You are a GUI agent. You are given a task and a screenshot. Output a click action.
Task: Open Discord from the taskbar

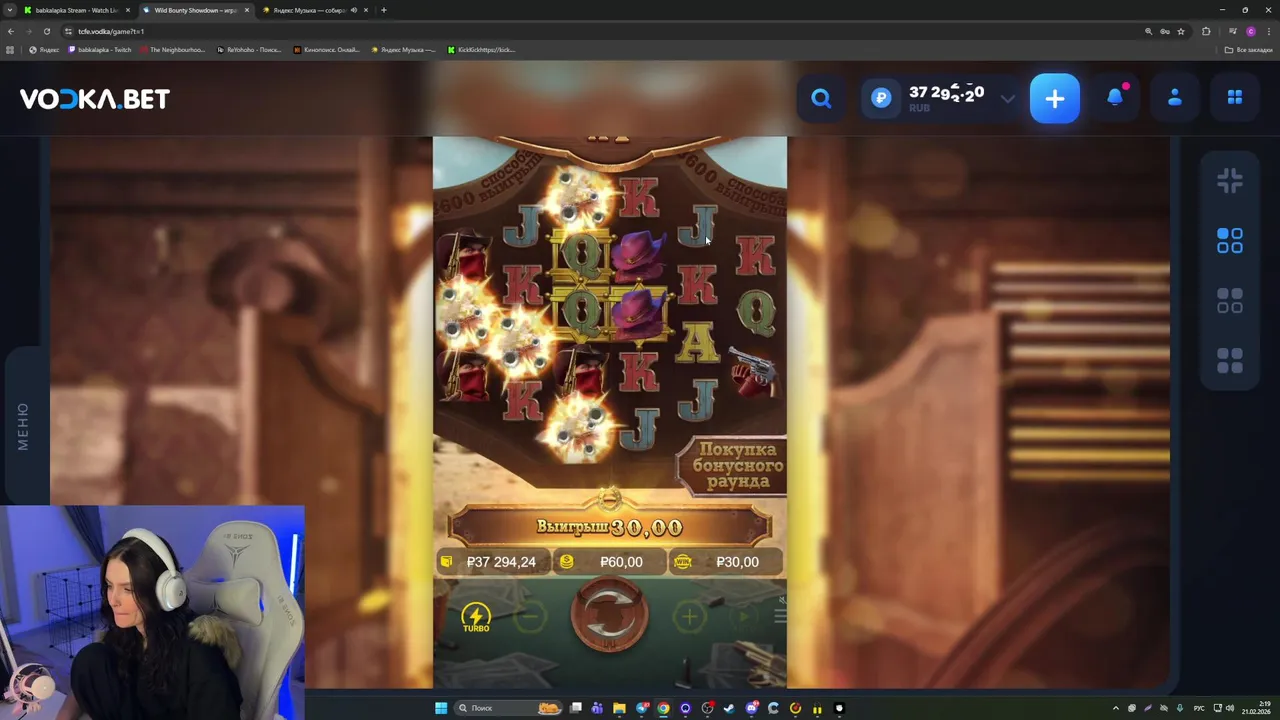(751, 708)
